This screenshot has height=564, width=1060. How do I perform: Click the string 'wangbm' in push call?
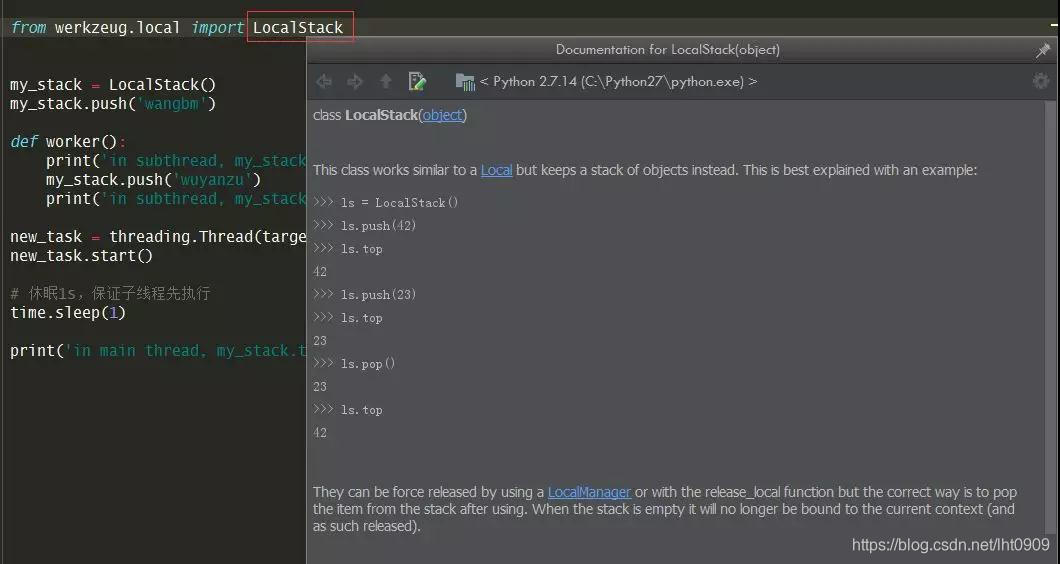pyautogui.click(x=173, y=104)
